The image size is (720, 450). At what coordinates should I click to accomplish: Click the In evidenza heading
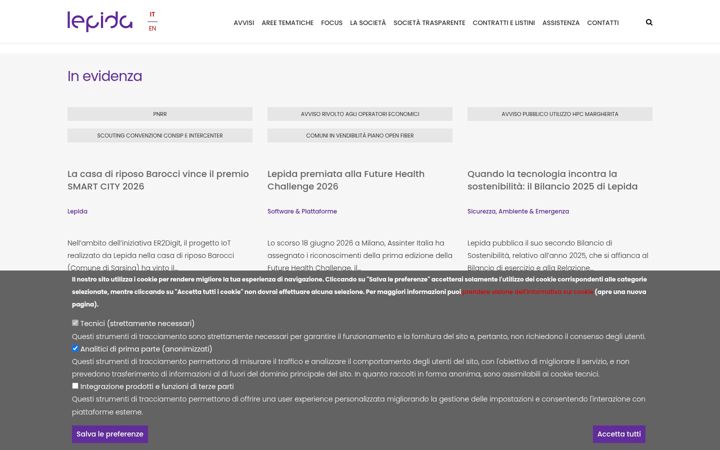pyautogui.click(x=105, y=76)
